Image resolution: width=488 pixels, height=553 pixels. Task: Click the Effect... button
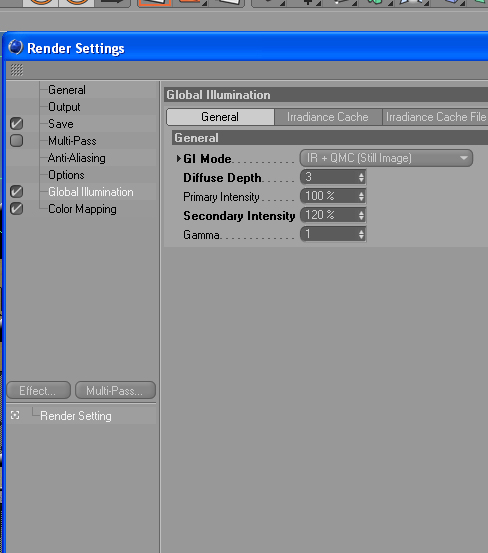tap(38, 390)
